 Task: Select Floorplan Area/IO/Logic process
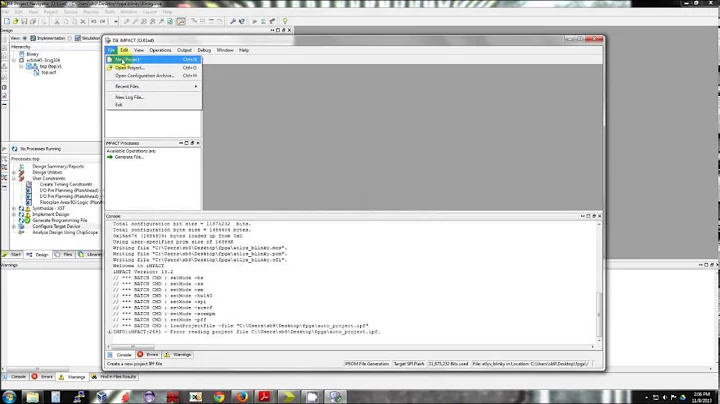tap(70, 202)
